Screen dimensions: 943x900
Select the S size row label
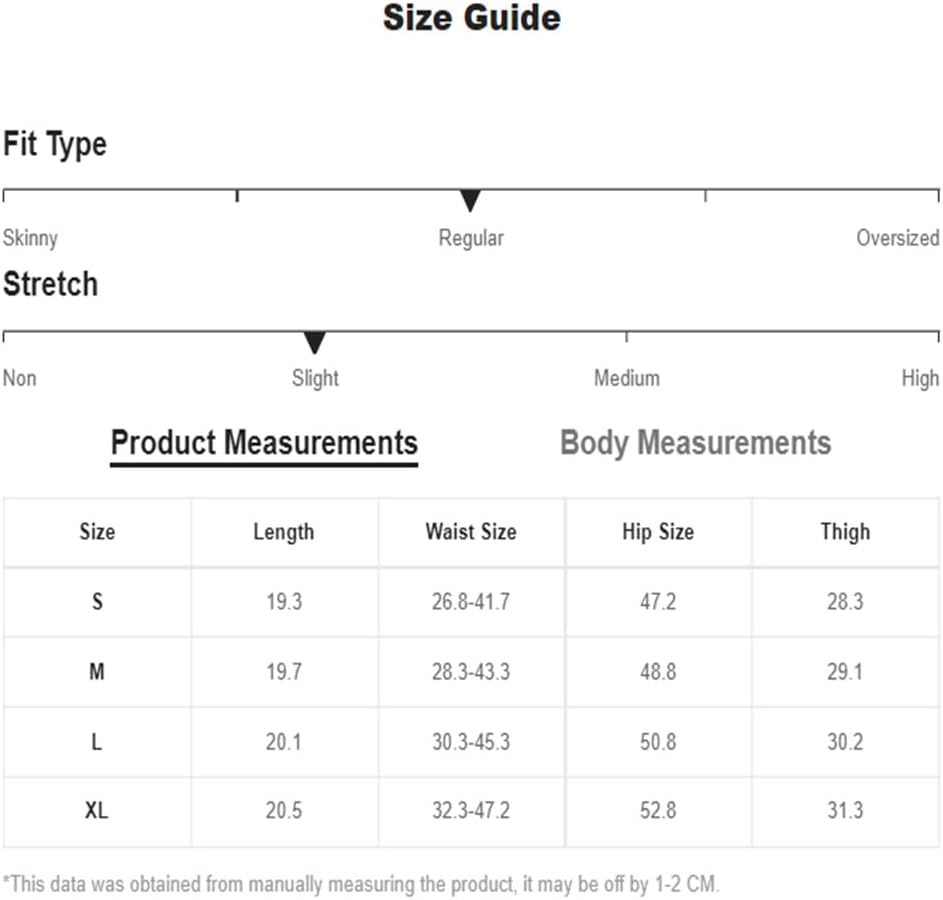click(97, 601)
